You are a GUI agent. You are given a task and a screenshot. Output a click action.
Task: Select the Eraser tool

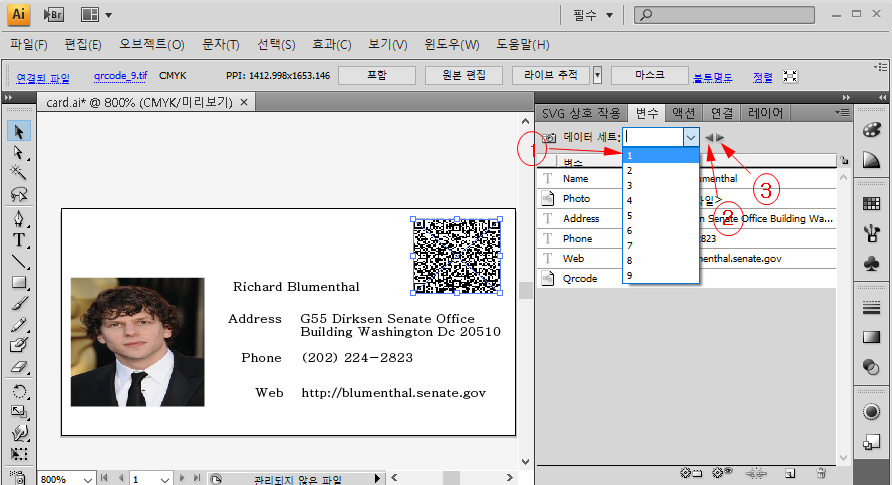[x=18, y=367]
